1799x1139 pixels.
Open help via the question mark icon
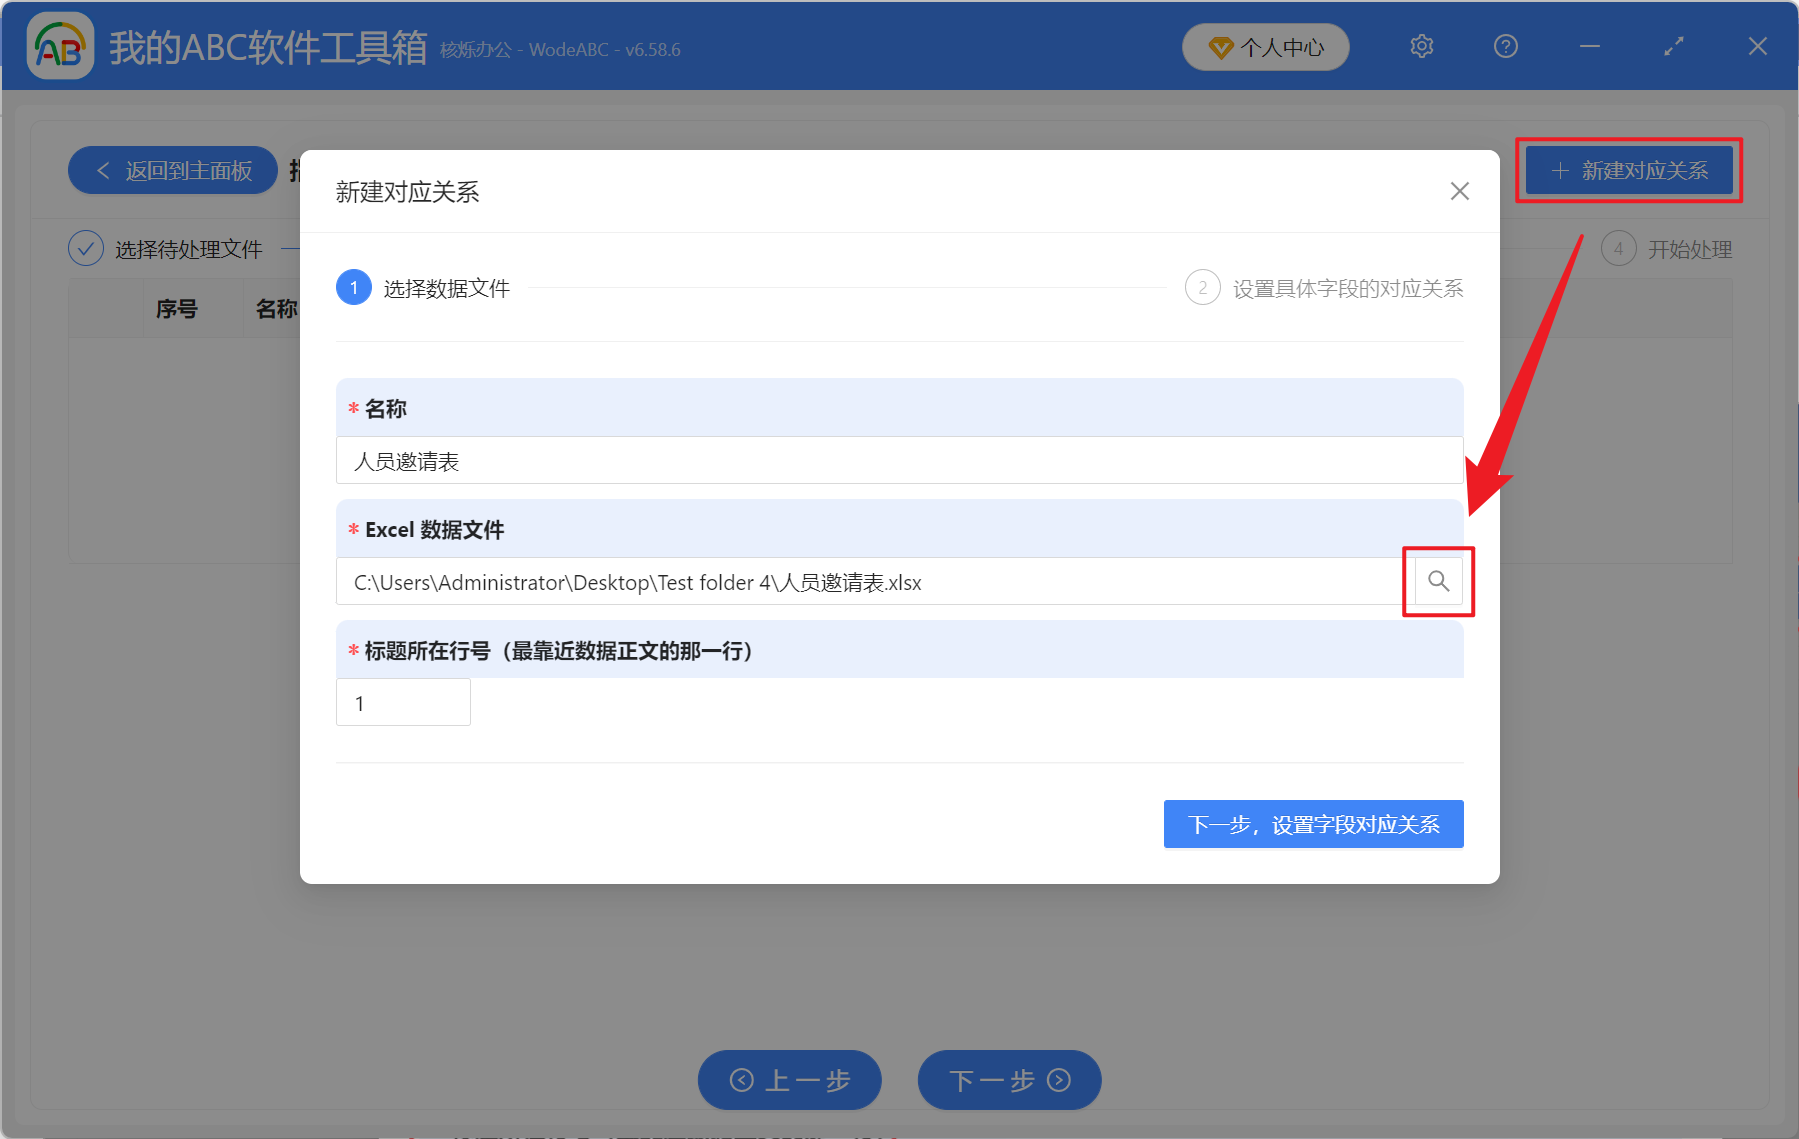click(1505, 46)
